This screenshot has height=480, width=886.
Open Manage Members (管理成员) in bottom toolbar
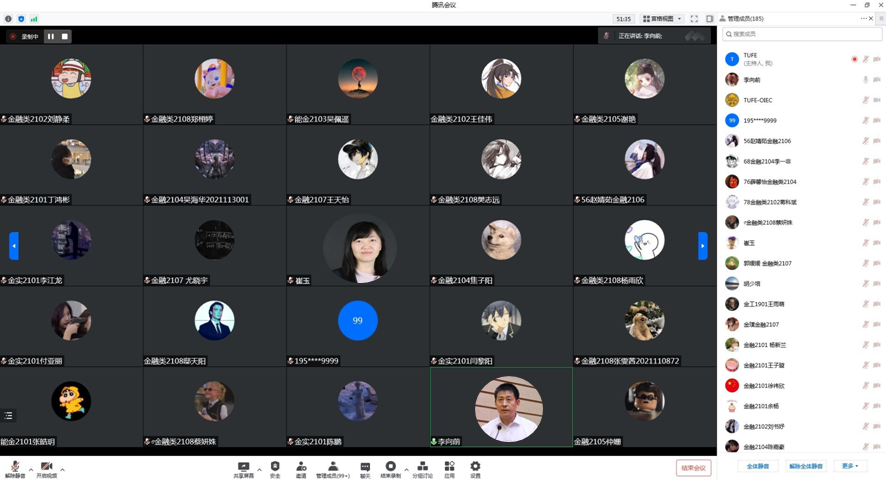(x=333, y=468)
